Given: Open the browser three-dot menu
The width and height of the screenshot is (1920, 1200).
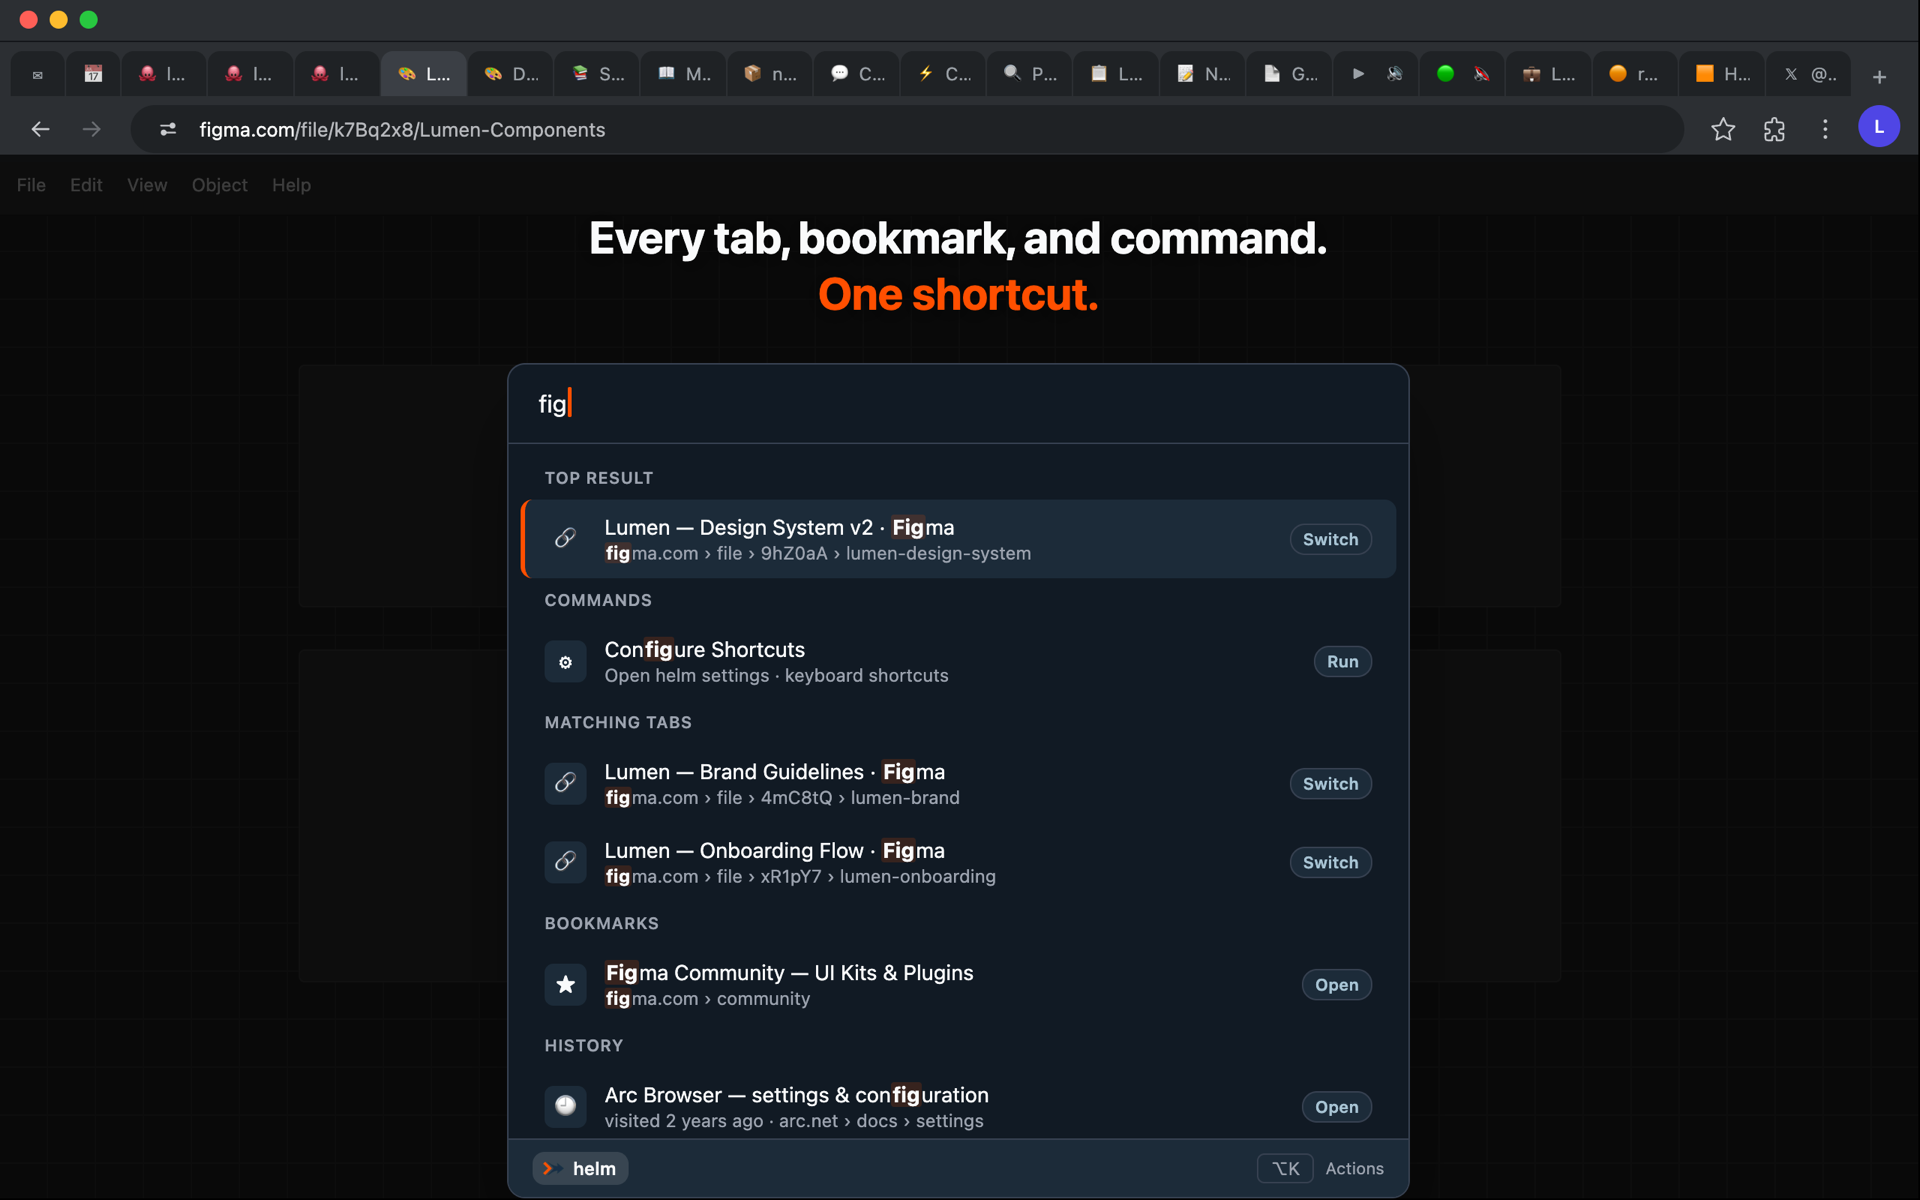Looking at the screenshot, I should click(1825, 129).
